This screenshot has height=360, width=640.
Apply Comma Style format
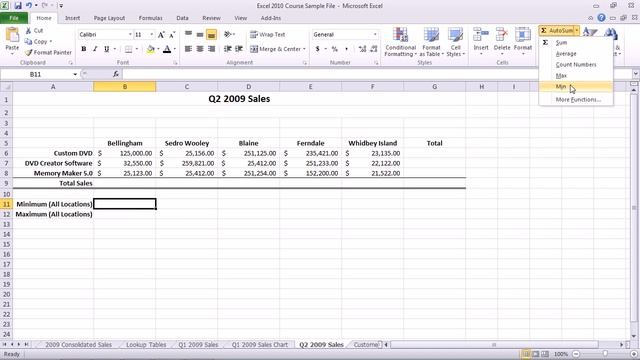[347, 49]
